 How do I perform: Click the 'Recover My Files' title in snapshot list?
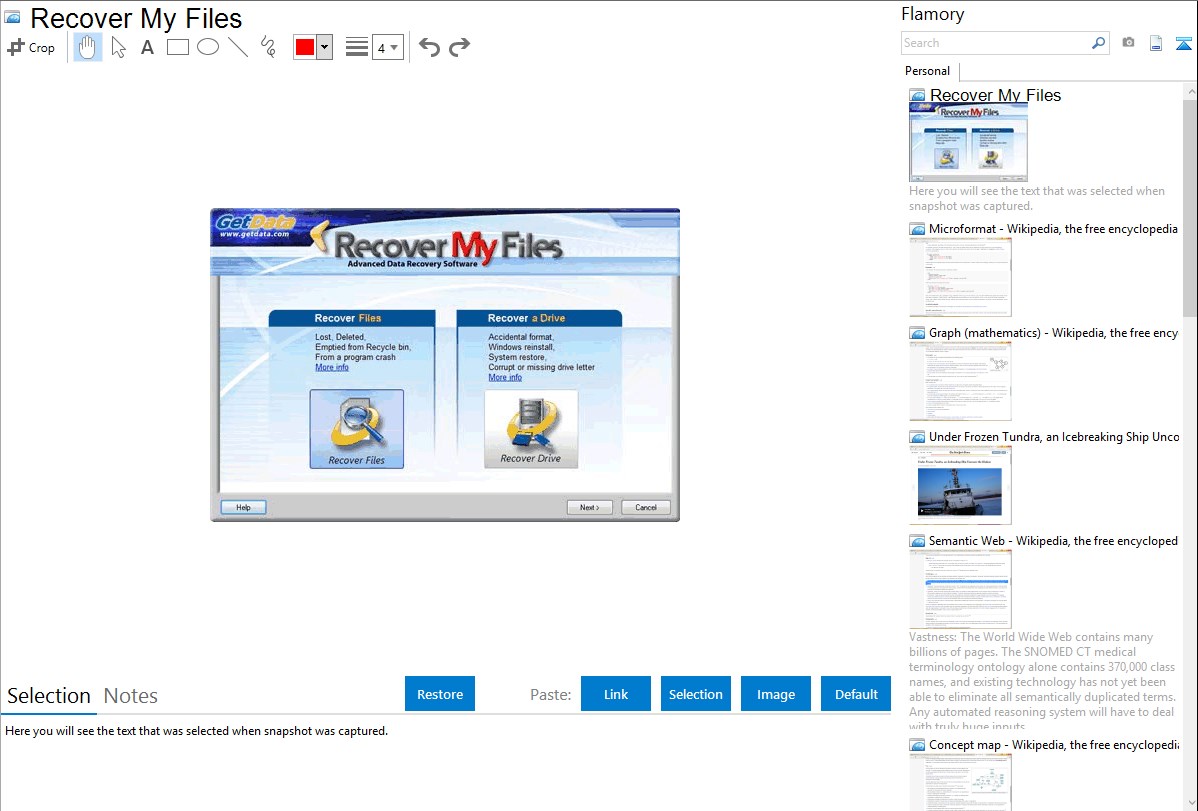click(996, 96)
